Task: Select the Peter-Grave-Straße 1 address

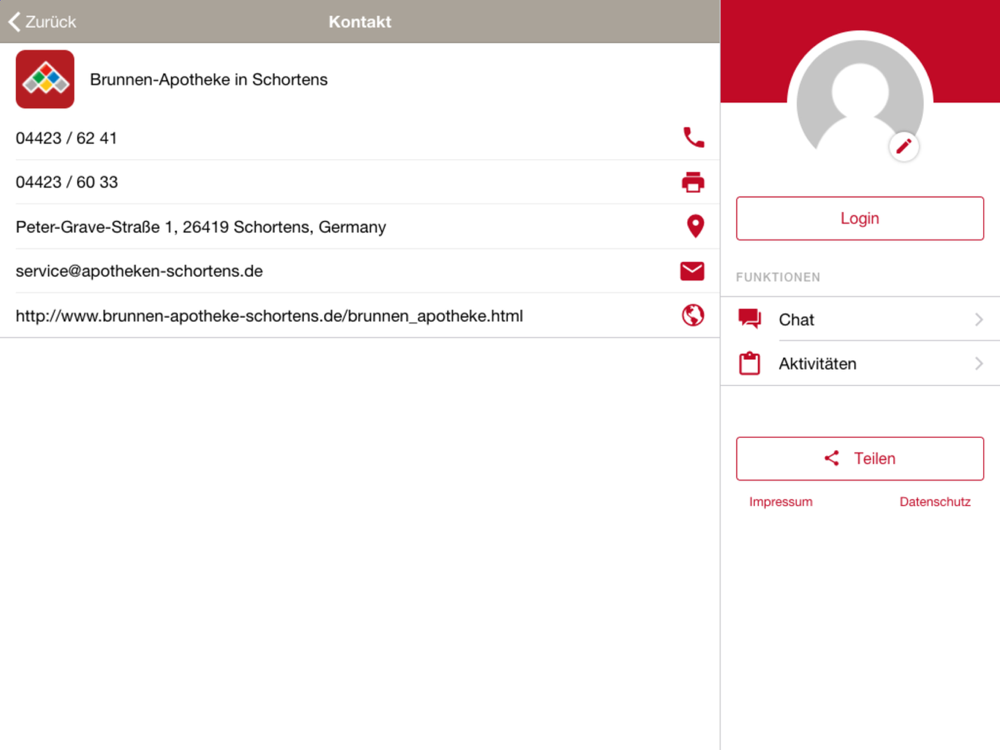Action: [201, 227]
